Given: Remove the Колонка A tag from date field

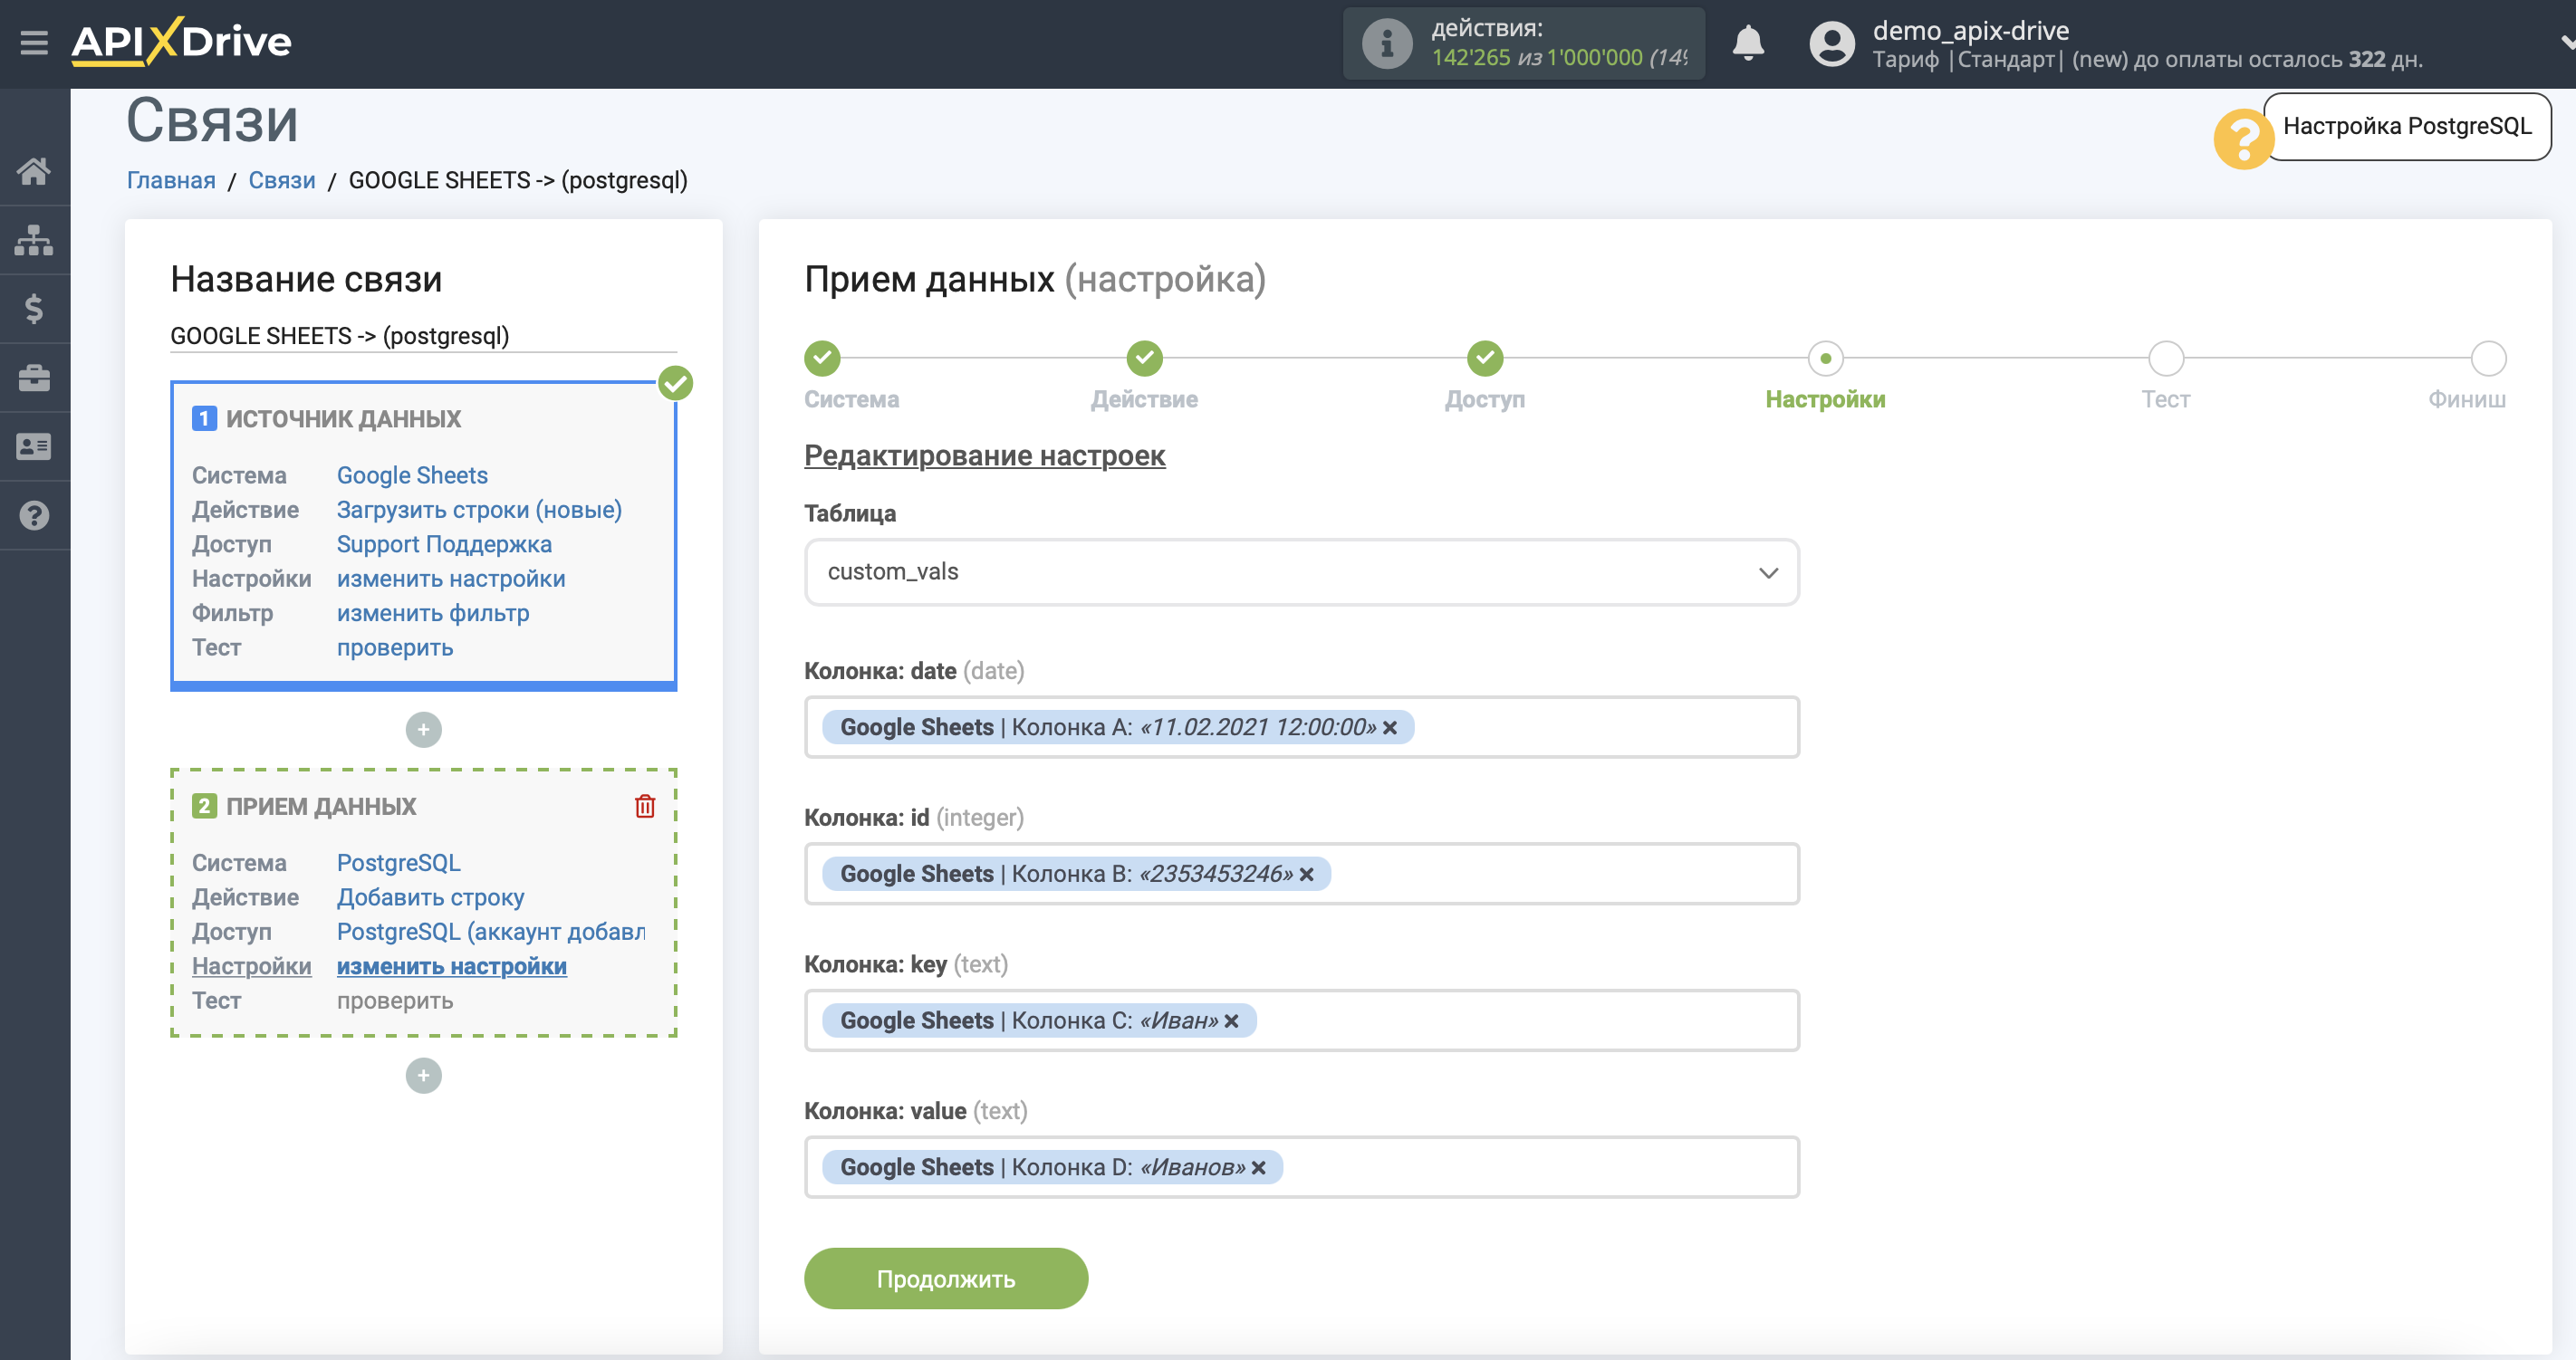Looking at the screenshot, I should 1390,728.
